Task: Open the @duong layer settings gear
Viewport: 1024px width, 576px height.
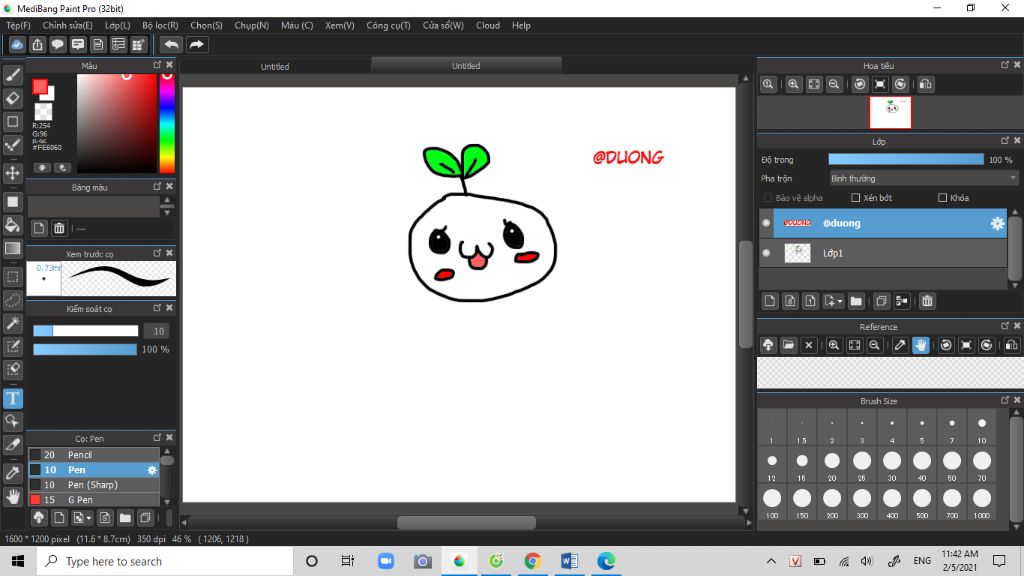Action: [997, 223]
